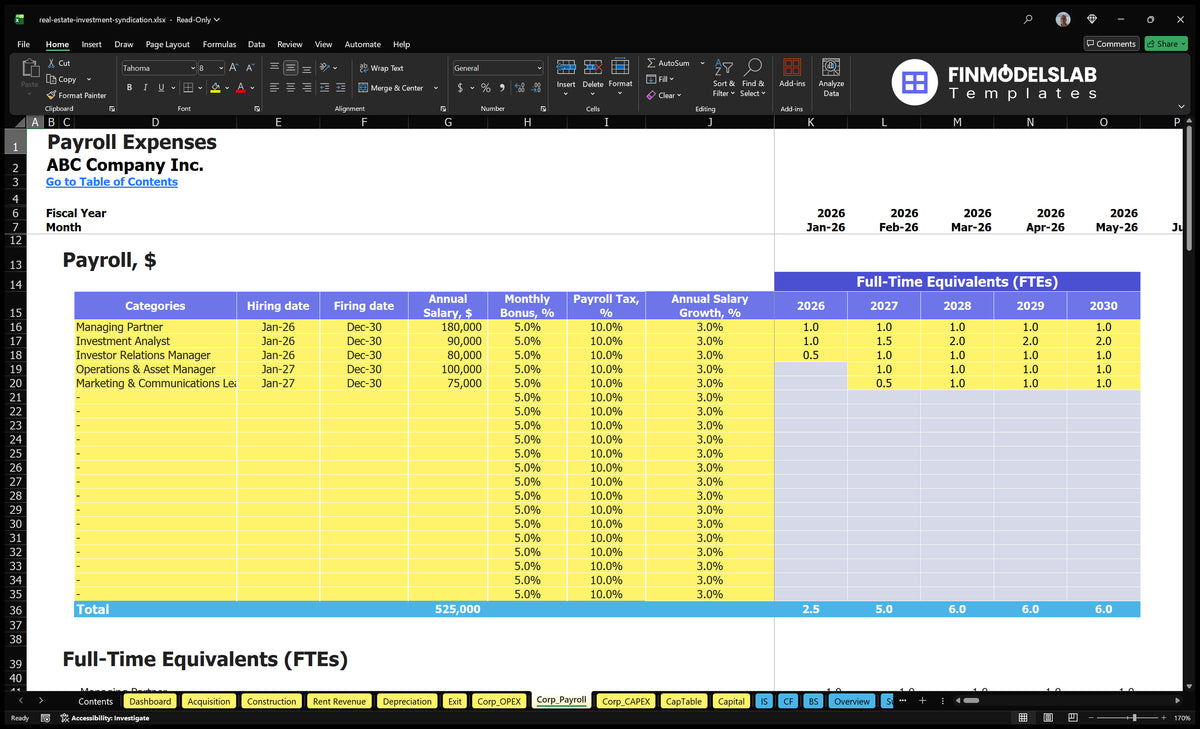
Task: Open the Merge & Center dropdown arrow
Action: tap(436, 88)
